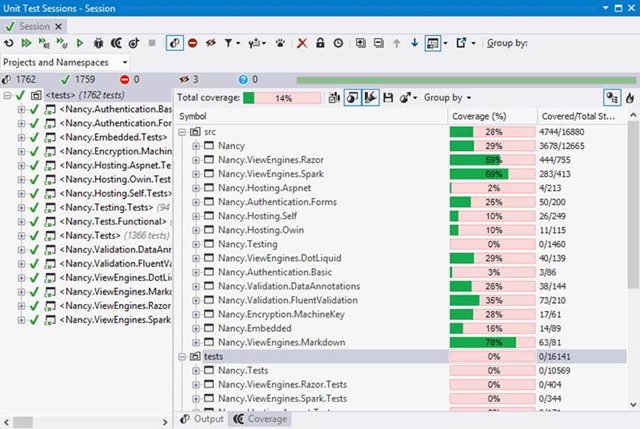The image size is (640, 429).
Task: Open the Output tab at bottom
Action: click(203, 419)
